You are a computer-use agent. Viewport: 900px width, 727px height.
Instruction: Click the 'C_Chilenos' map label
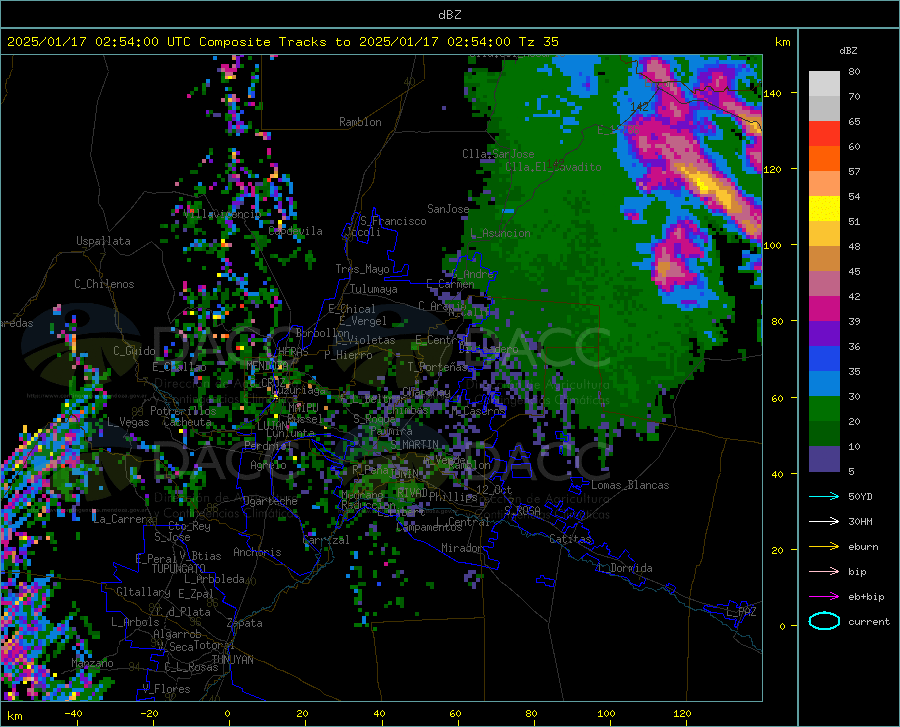(104, 284)
